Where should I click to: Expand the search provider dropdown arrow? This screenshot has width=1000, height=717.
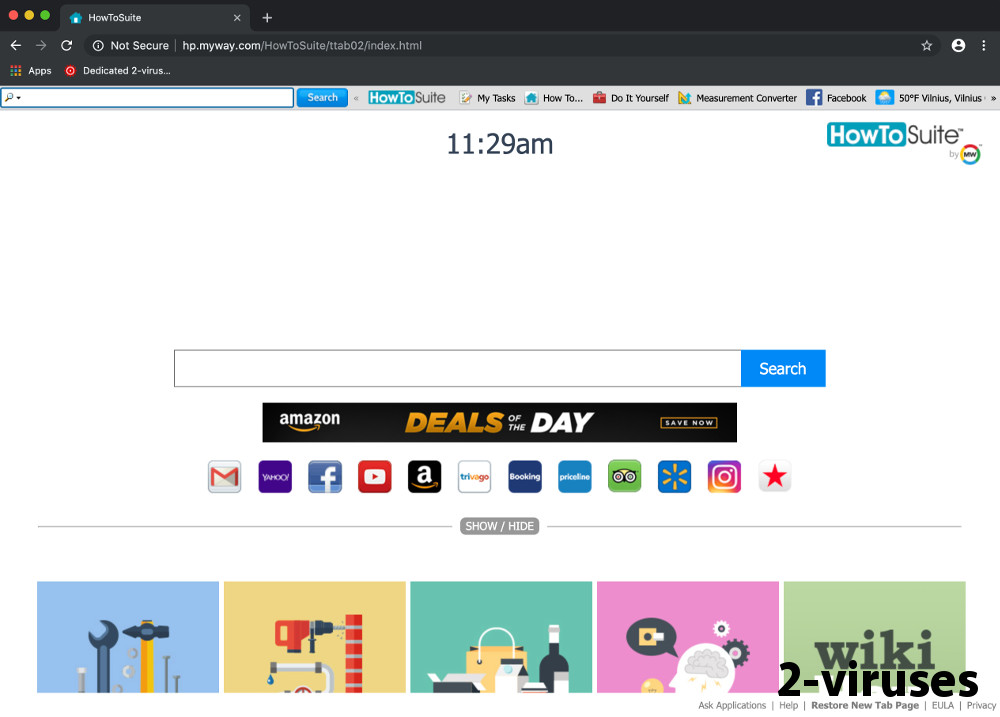click(x=17, y=97)
